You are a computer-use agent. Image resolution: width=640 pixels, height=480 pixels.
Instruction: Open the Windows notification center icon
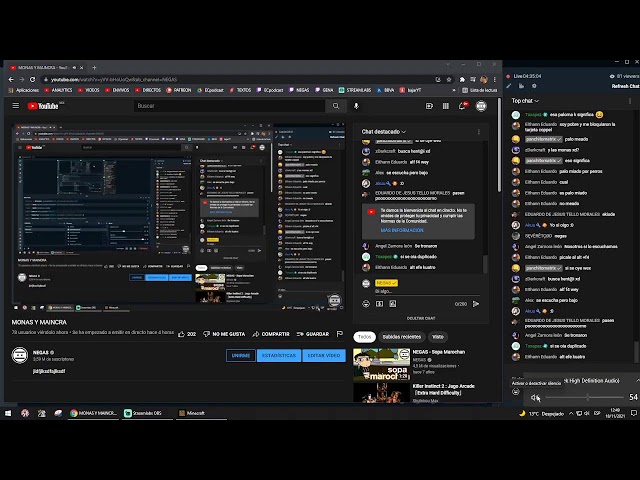tap(633, 413)
